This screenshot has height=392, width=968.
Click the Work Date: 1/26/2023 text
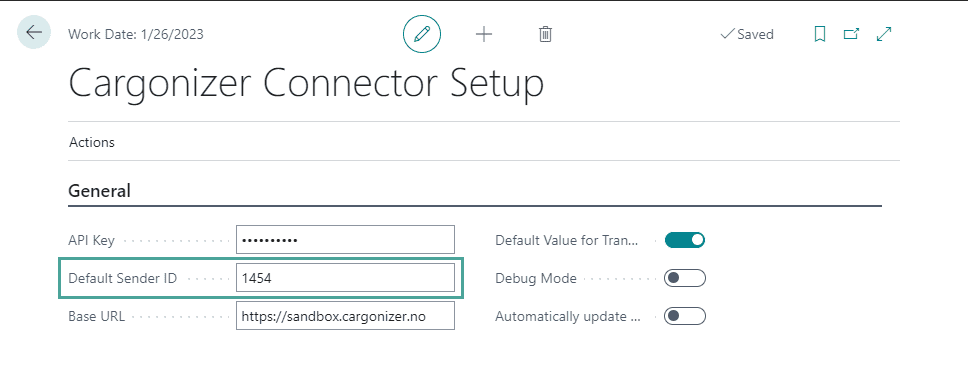coord(136,34)
